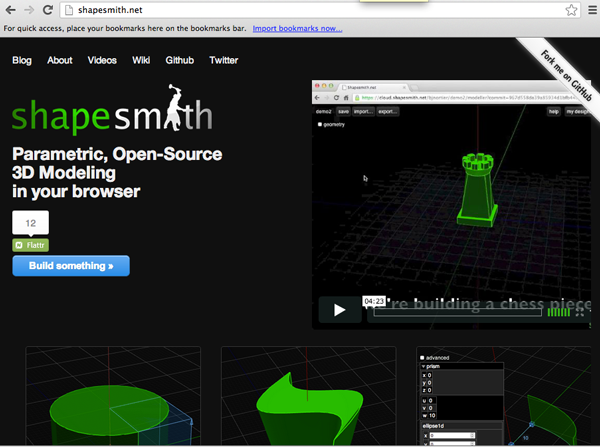Toggle fullscreen on the video player
Screen dimensions: 600x447
(x=585, y=312)
